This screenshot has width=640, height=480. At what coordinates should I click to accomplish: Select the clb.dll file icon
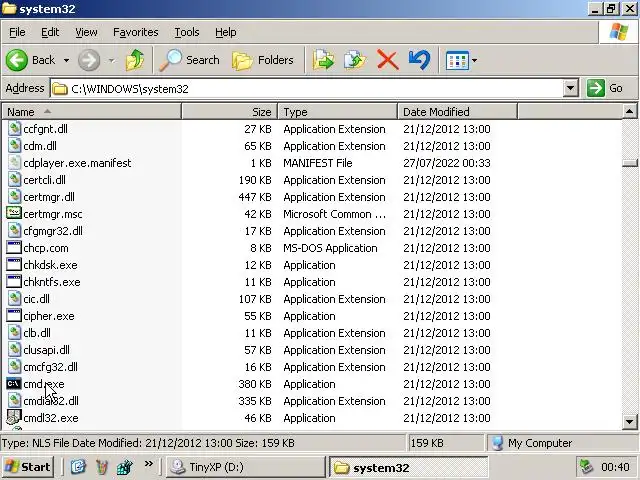(14, 333)
